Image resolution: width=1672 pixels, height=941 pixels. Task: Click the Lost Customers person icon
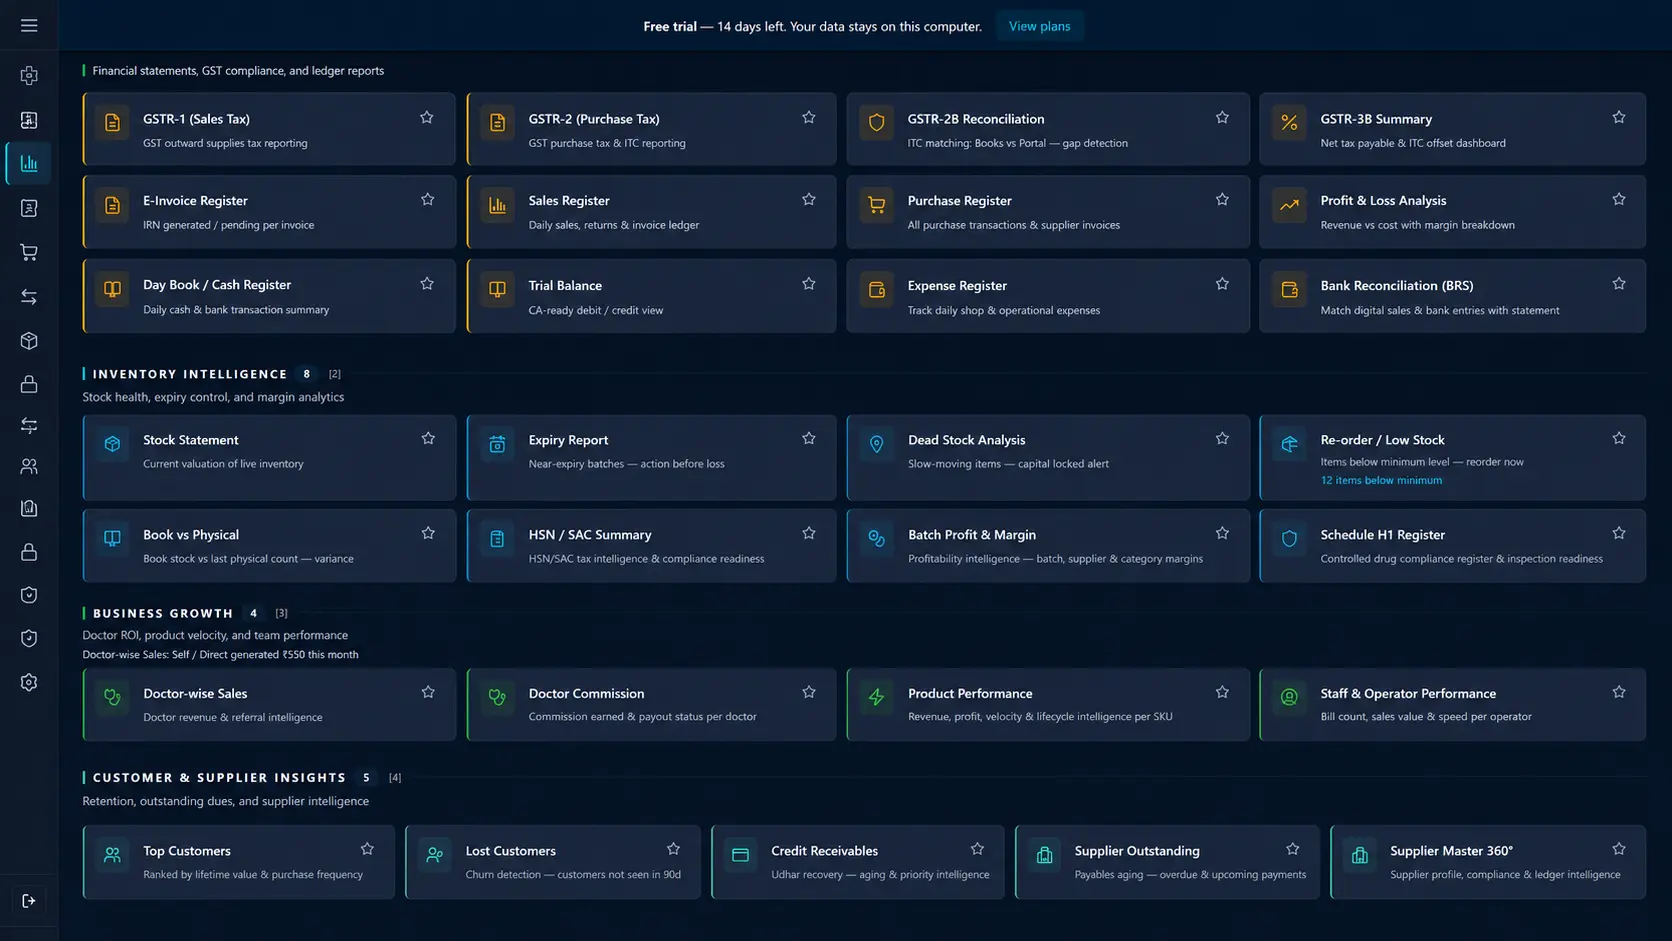pyautogui.click(x=434, y=855)
